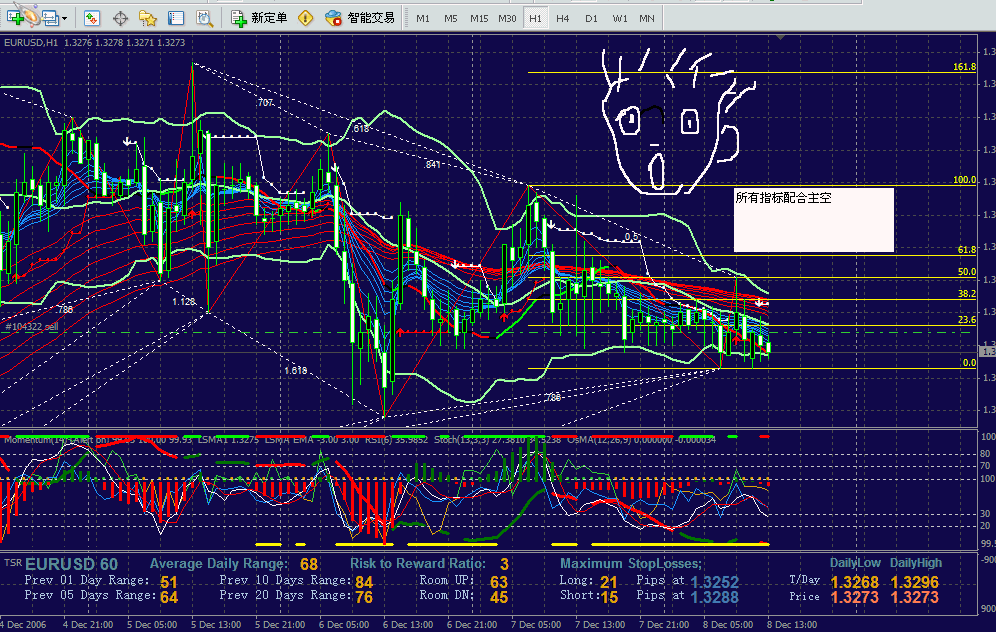Choose the MN monthly timeframe
996x632 pixels.
(x=647, y=18)
